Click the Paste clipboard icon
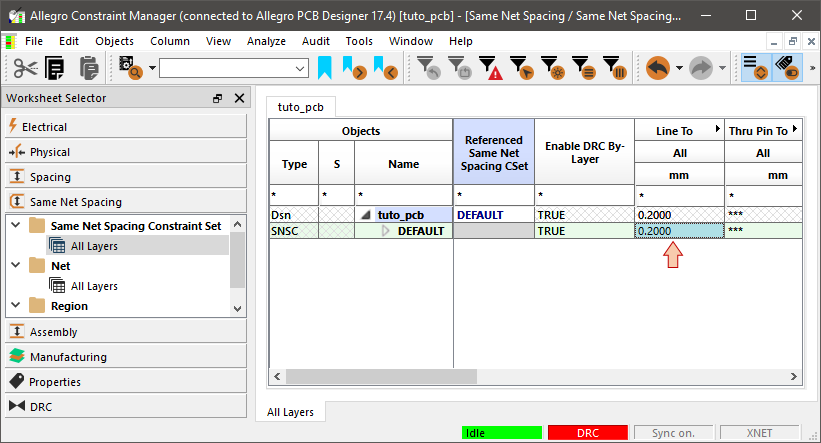The height and width of the screenshot is (443, 821). coord(88,68)
